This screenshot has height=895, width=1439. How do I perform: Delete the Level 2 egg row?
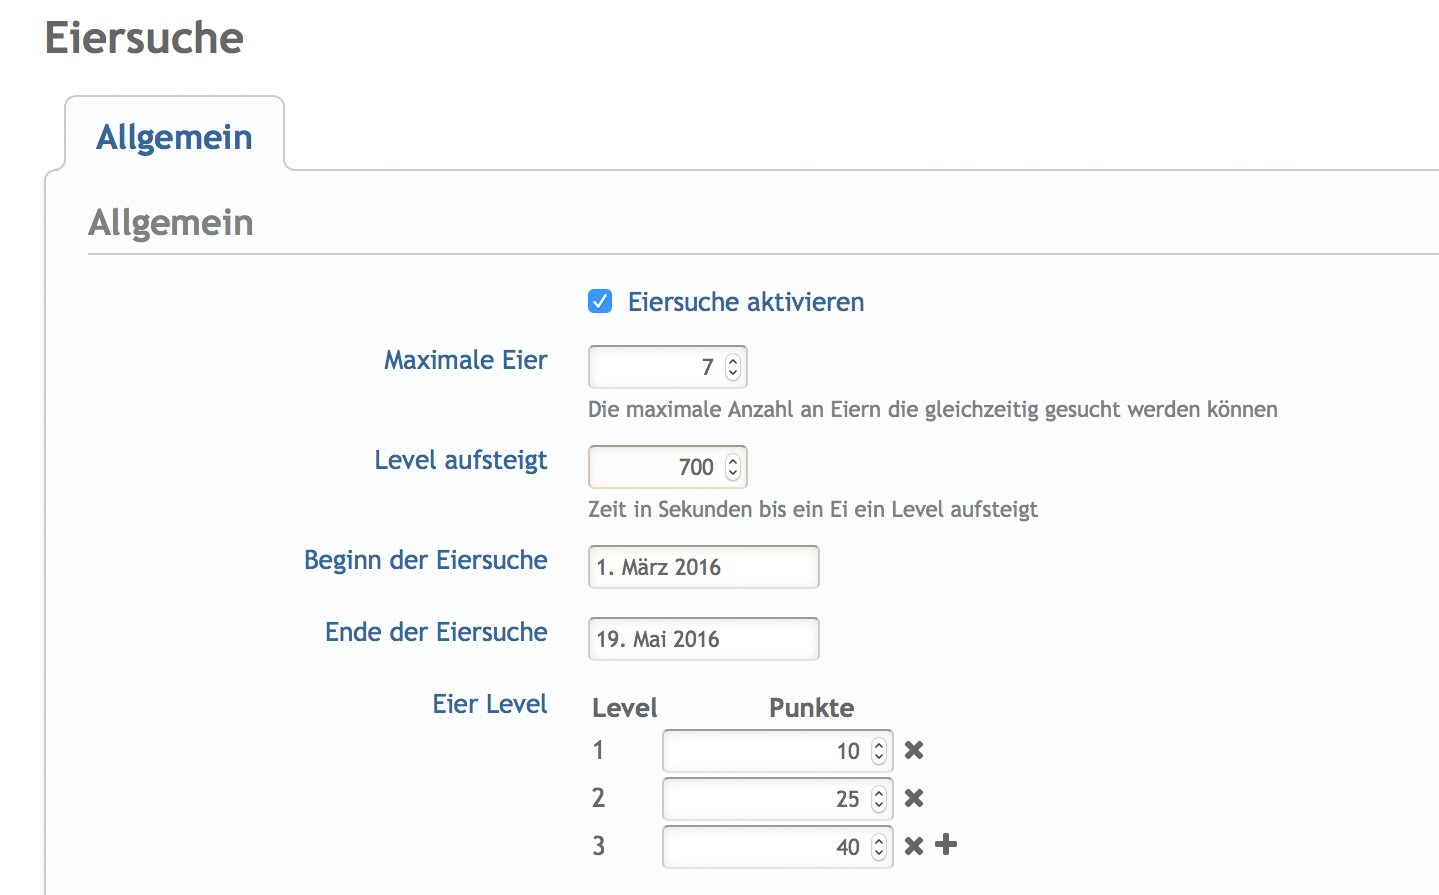[x=914, y=798]
